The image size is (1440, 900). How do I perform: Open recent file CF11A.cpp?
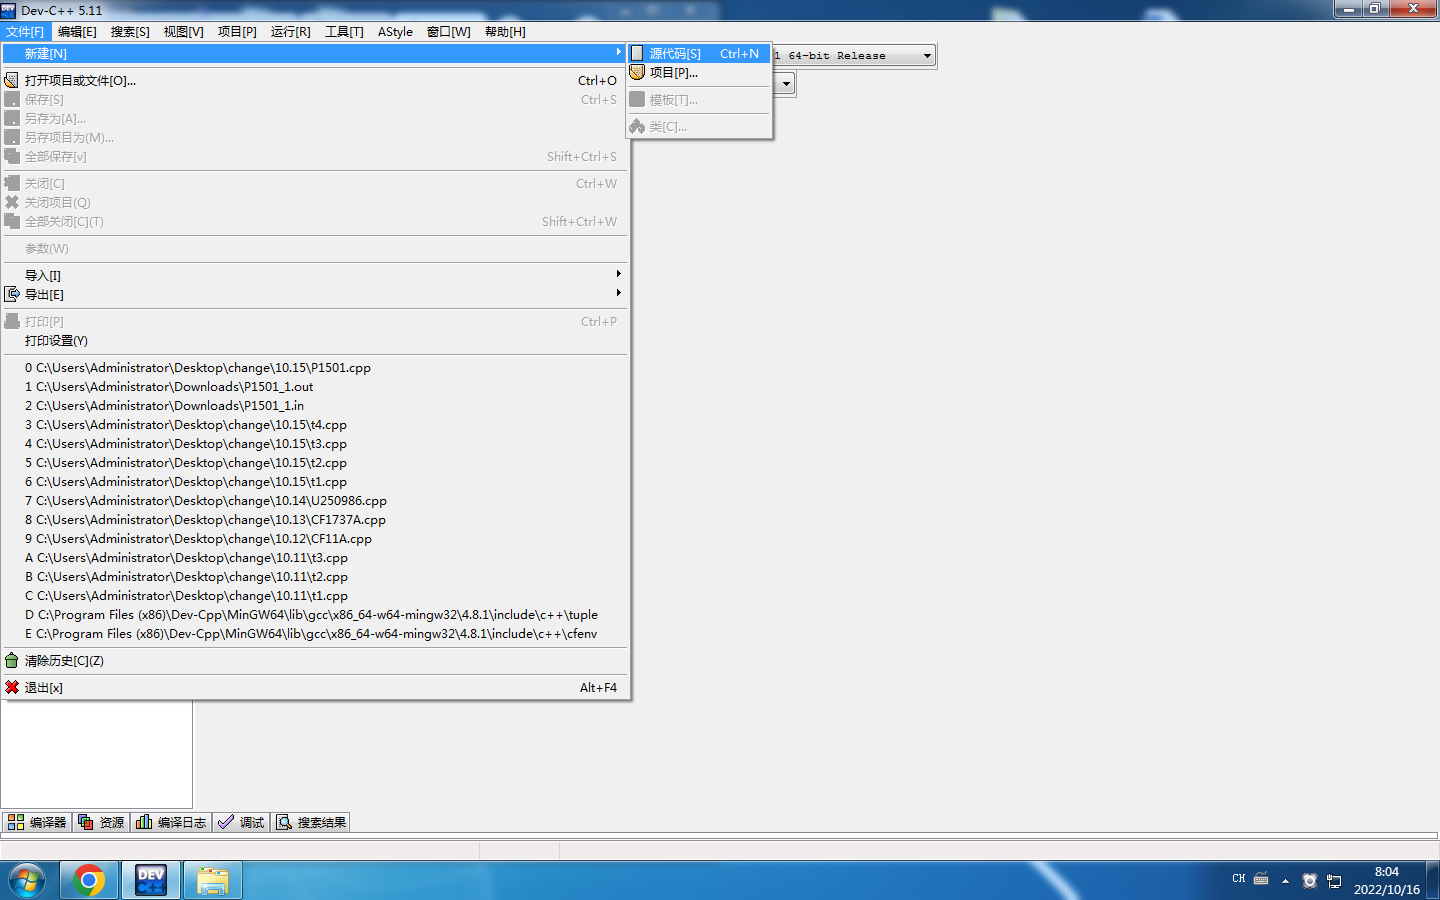[x=314, y=539]
